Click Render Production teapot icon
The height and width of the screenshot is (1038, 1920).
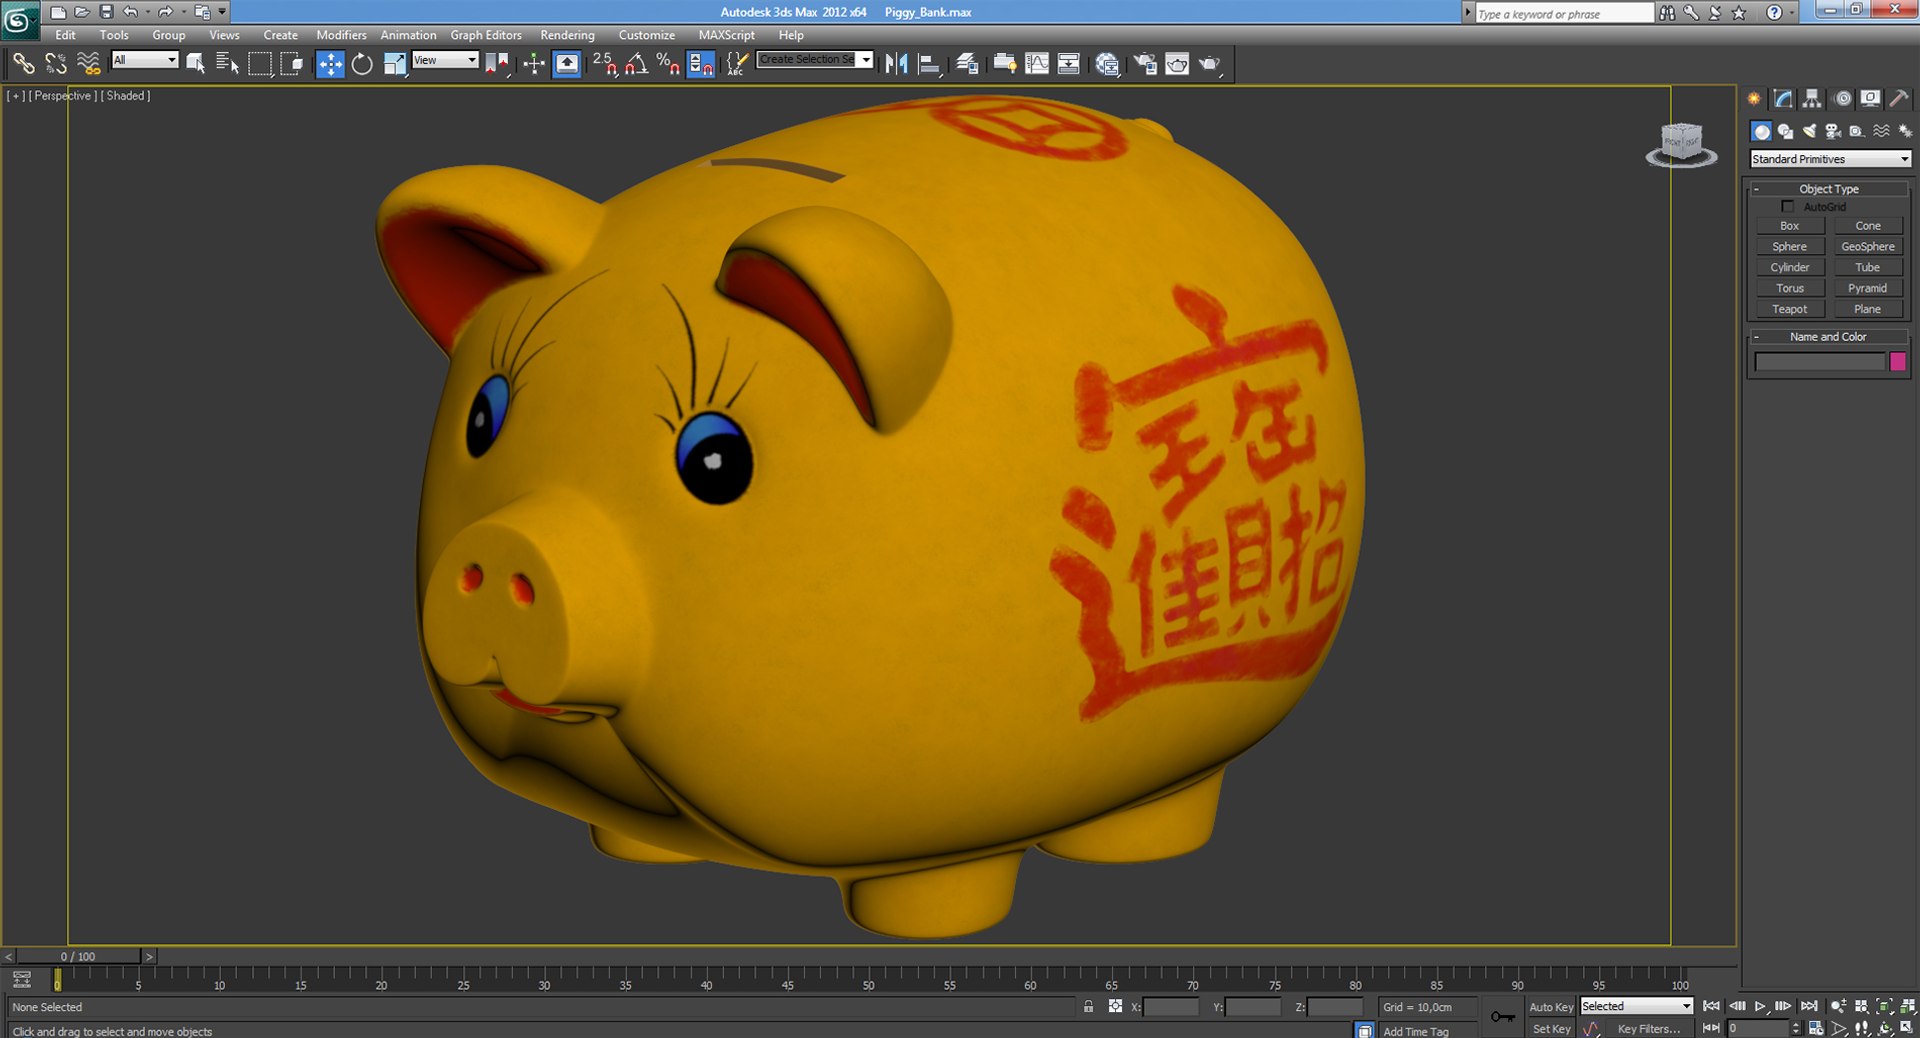1210,64
